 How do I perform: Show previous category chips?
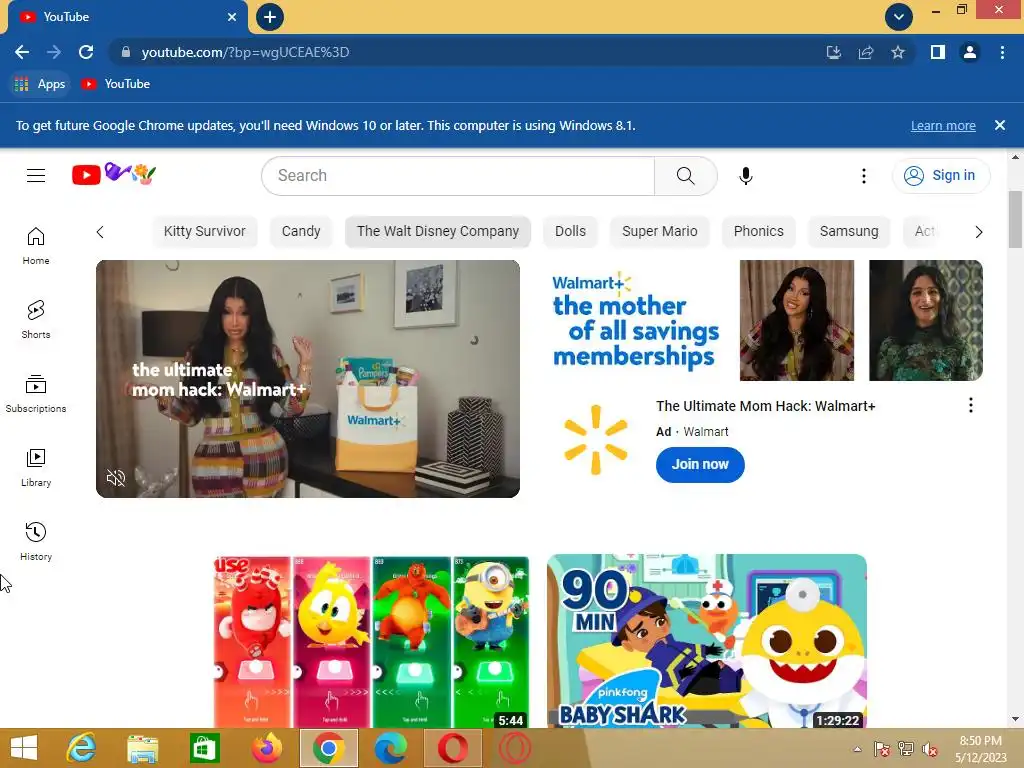tap(100, 232)
